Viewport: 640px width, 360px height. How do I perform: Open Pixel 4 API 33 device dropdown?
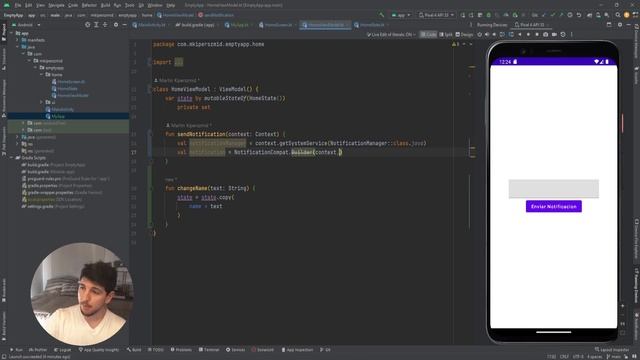(x=436, y=15)
